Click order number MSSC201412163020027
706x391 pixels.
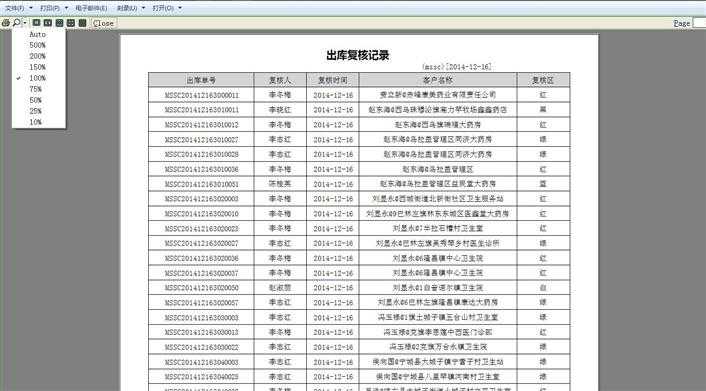coord(202,243)
